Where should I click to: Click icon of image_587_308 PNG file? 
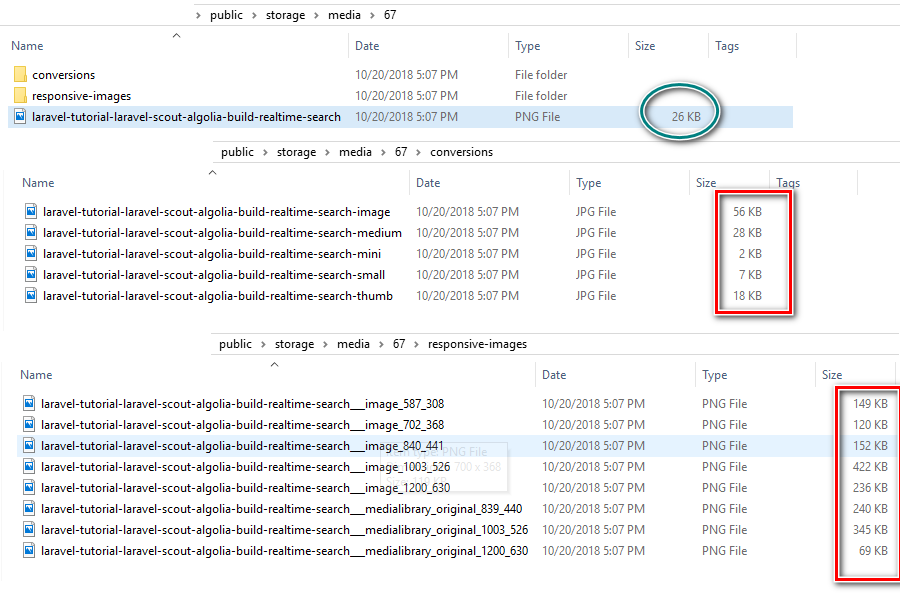(29, 404)
